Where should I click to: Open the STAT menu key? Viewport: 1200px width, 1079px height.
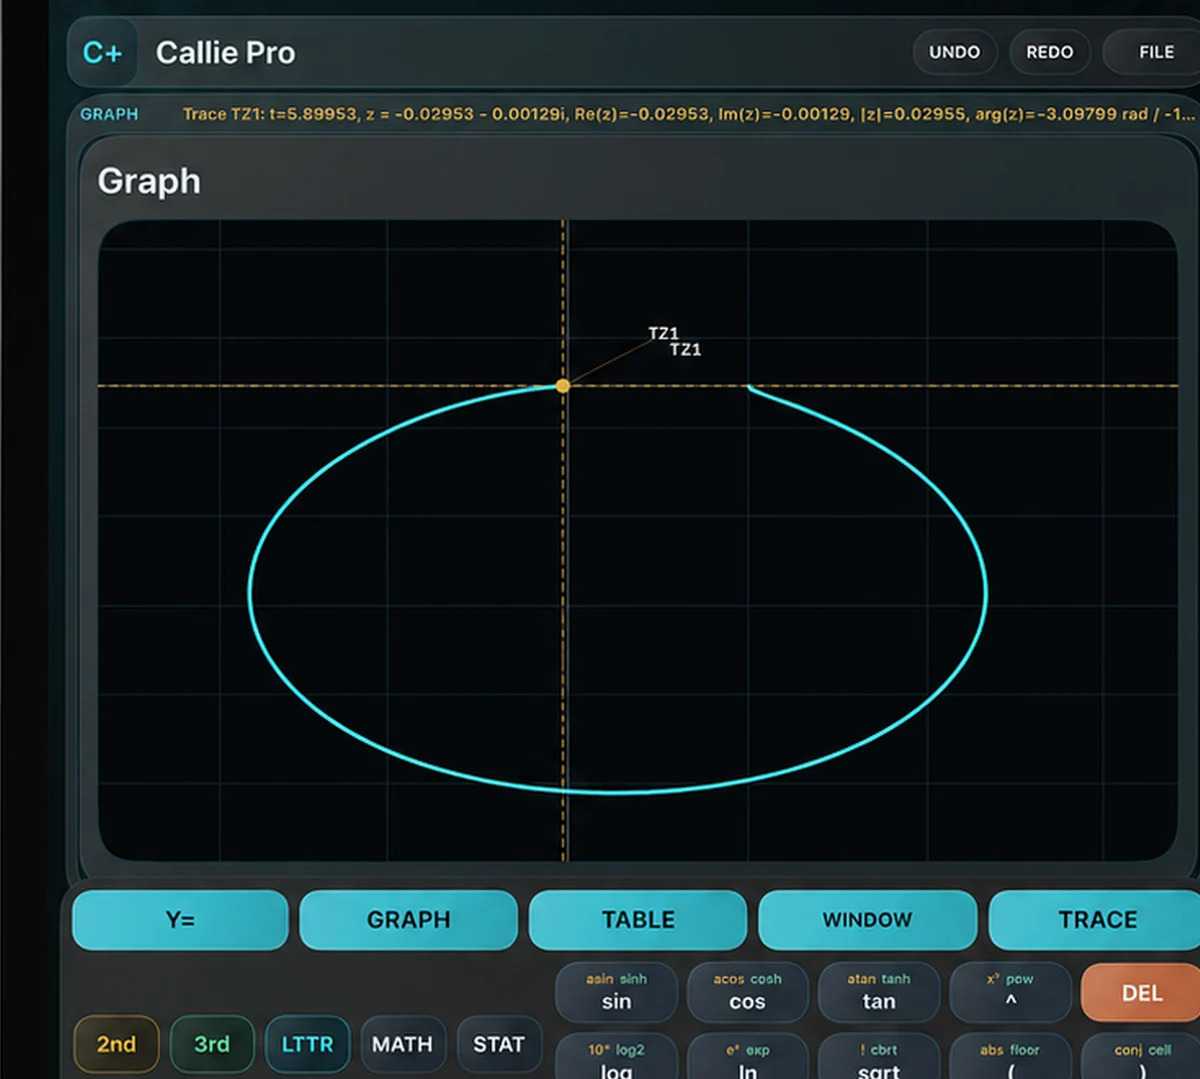point(498,1045)
